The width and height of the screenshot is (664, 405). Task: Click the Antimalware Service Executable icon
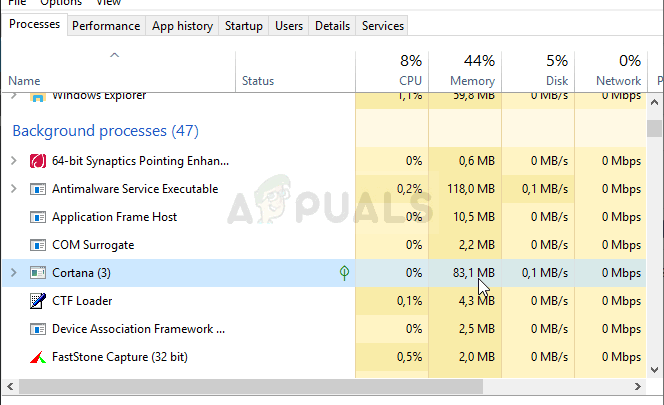click(x=38, y=188)
